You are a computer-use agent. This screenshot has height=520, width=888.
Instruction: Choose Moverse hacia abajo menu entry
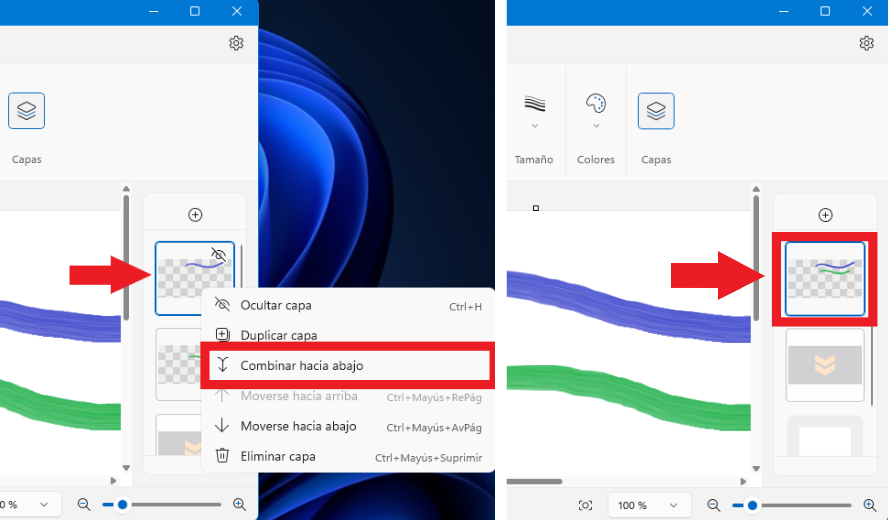tap(348, 426)
